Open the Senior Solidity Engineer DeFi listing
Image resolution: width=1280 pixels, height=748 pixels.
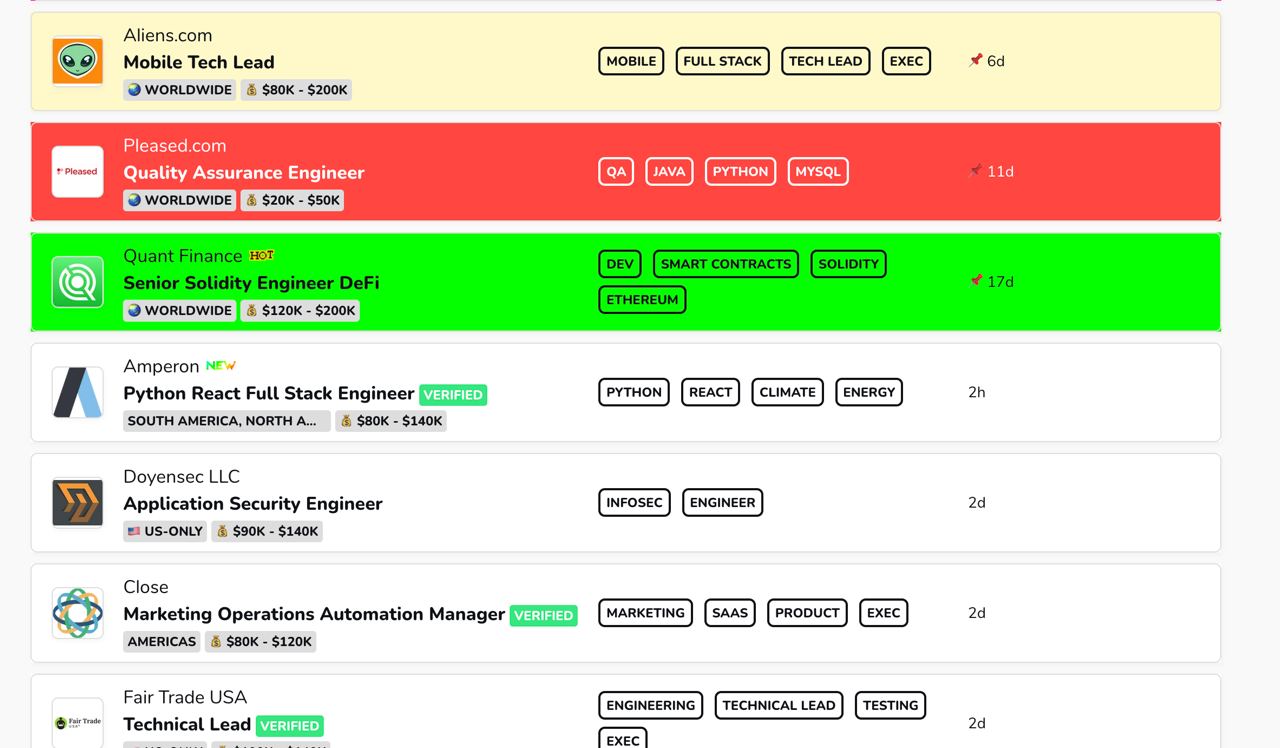point(251,283)
